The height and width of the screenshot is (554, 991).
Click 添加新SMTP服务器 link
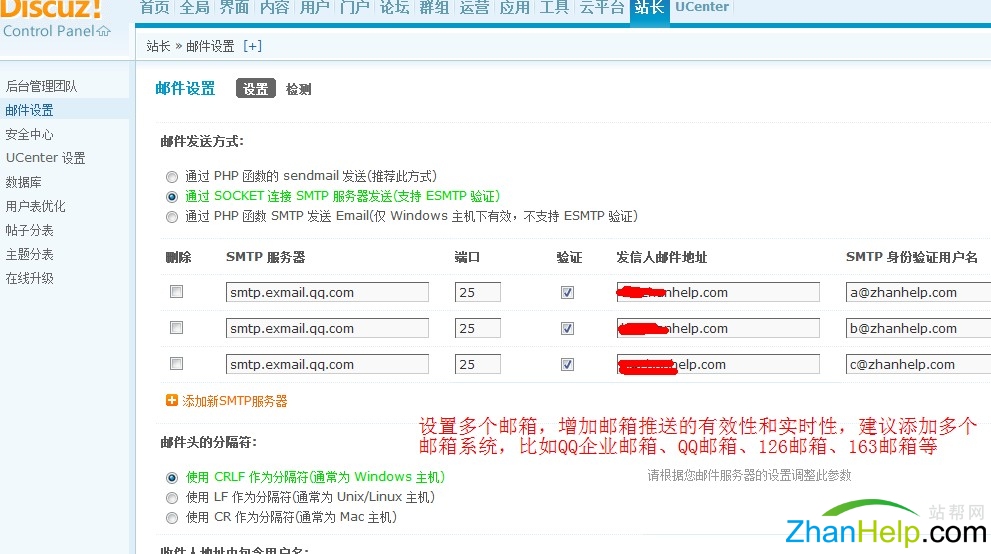(x=234, y=401)
